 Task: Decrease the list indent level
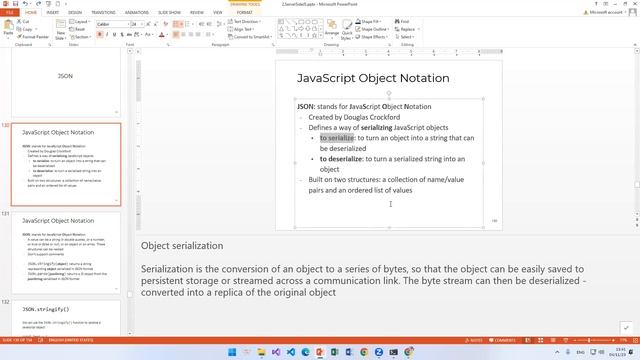[x=201, y=24]
